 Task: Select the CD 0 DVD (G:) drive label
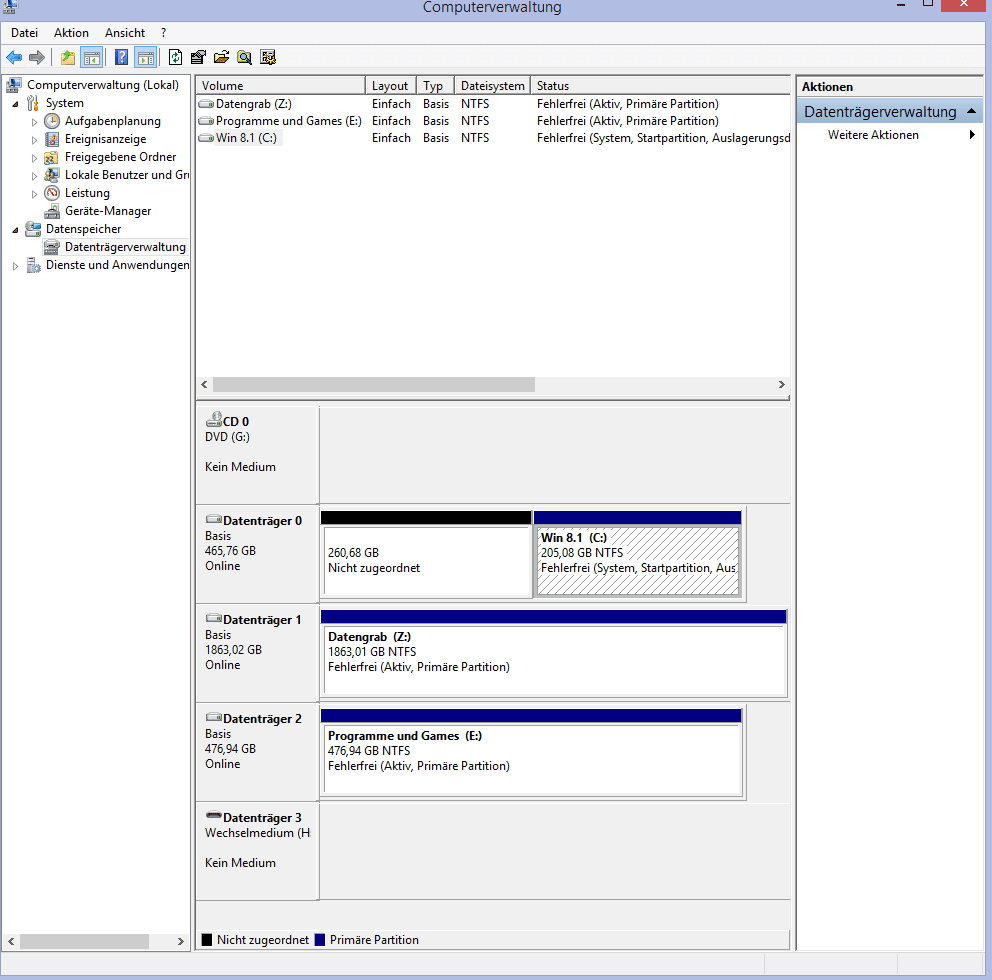click(256, 455)
